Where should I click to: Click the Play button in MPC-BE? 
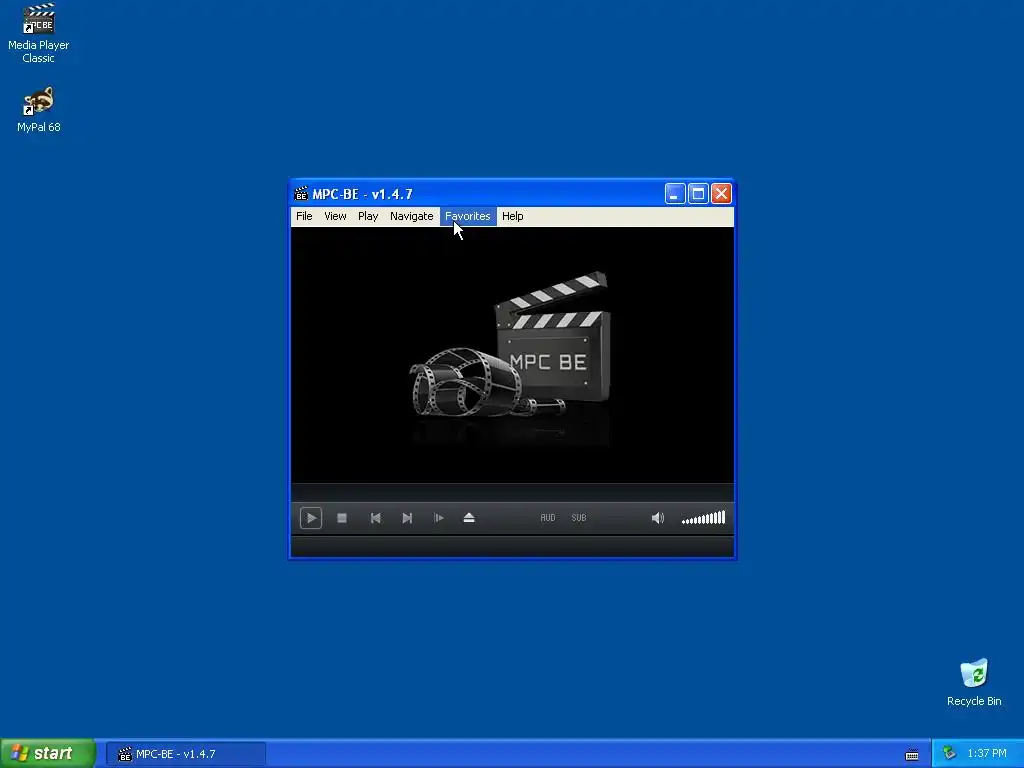[x=311, y=518]
